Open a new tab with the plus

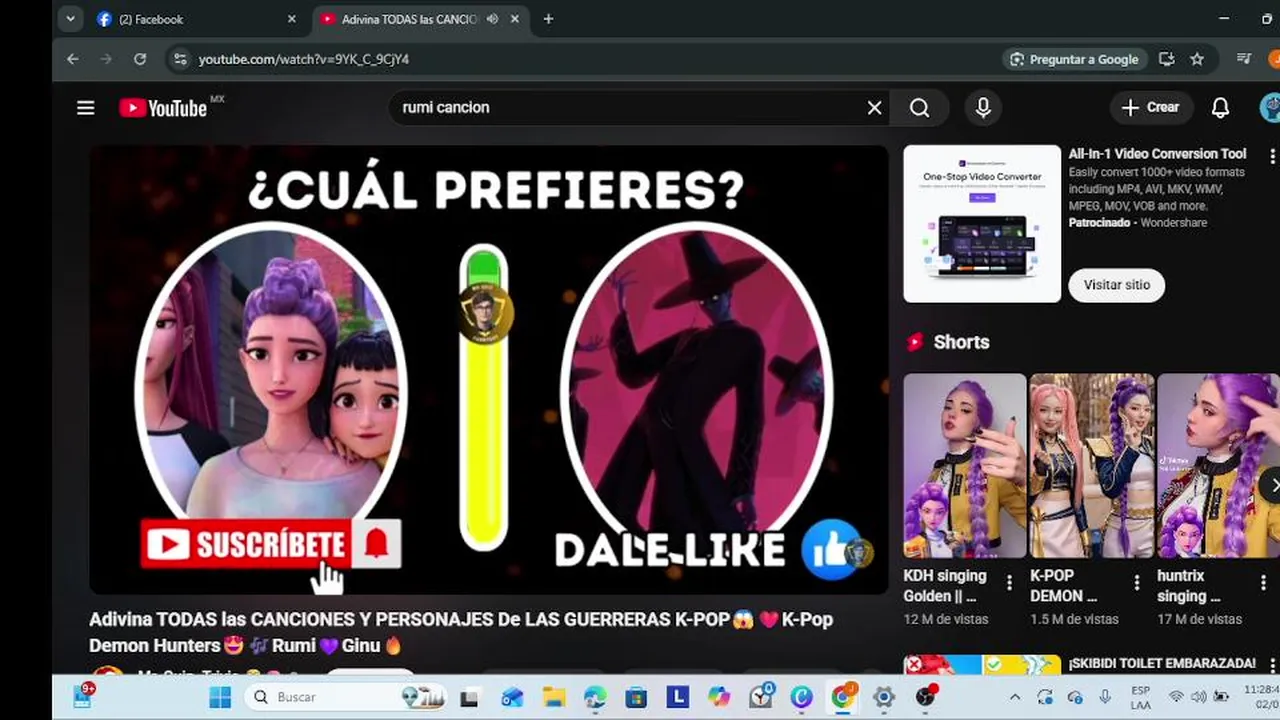pos(548,19)
